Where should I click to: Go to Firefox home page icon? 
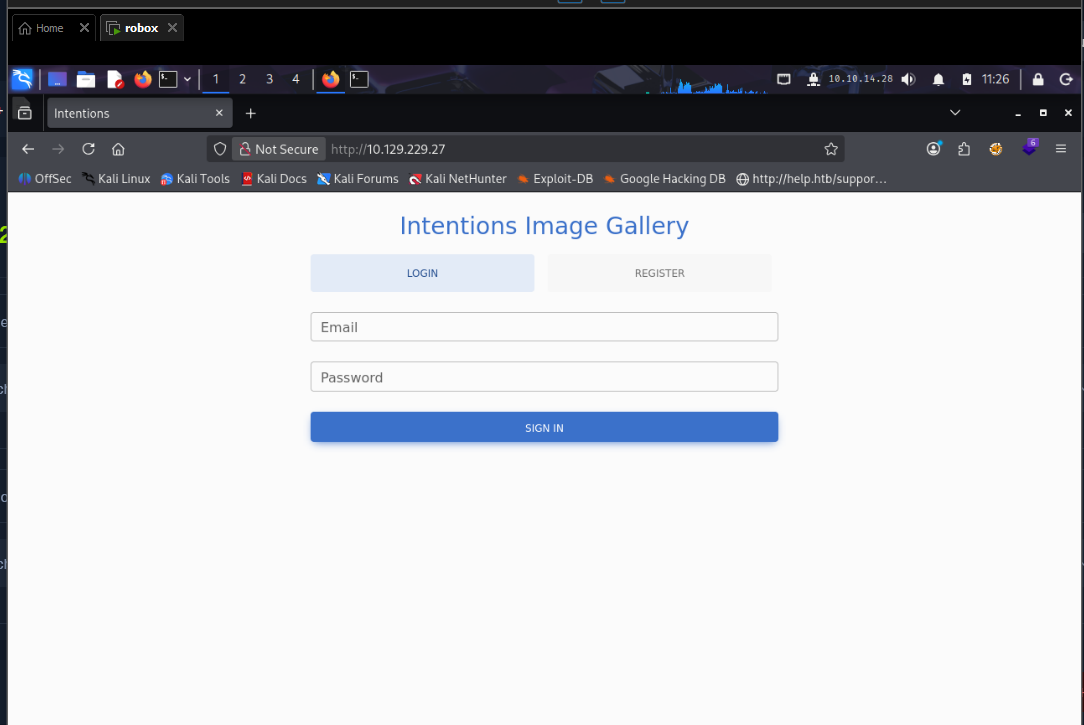tap(118, 149)
